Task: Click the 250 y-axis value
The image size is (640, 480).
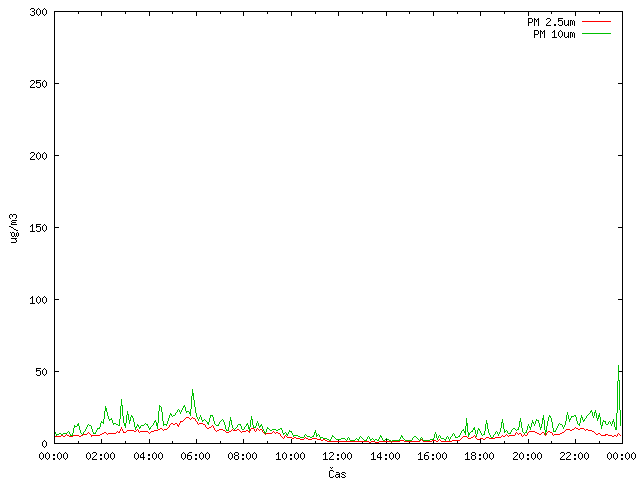Action: (x=38, y=84)
